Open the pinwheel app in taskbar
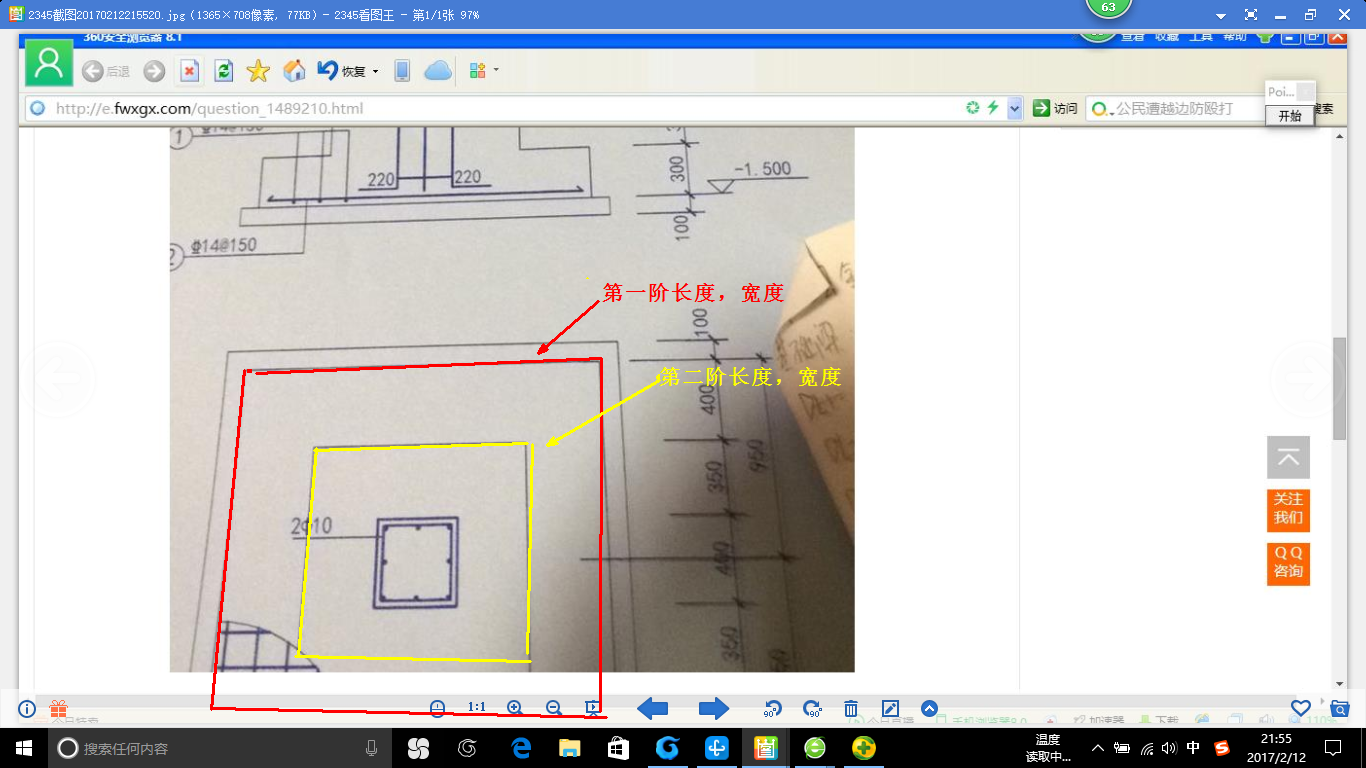The width and height of the screenshot is (1366, 768). click(x=418, y=748)
